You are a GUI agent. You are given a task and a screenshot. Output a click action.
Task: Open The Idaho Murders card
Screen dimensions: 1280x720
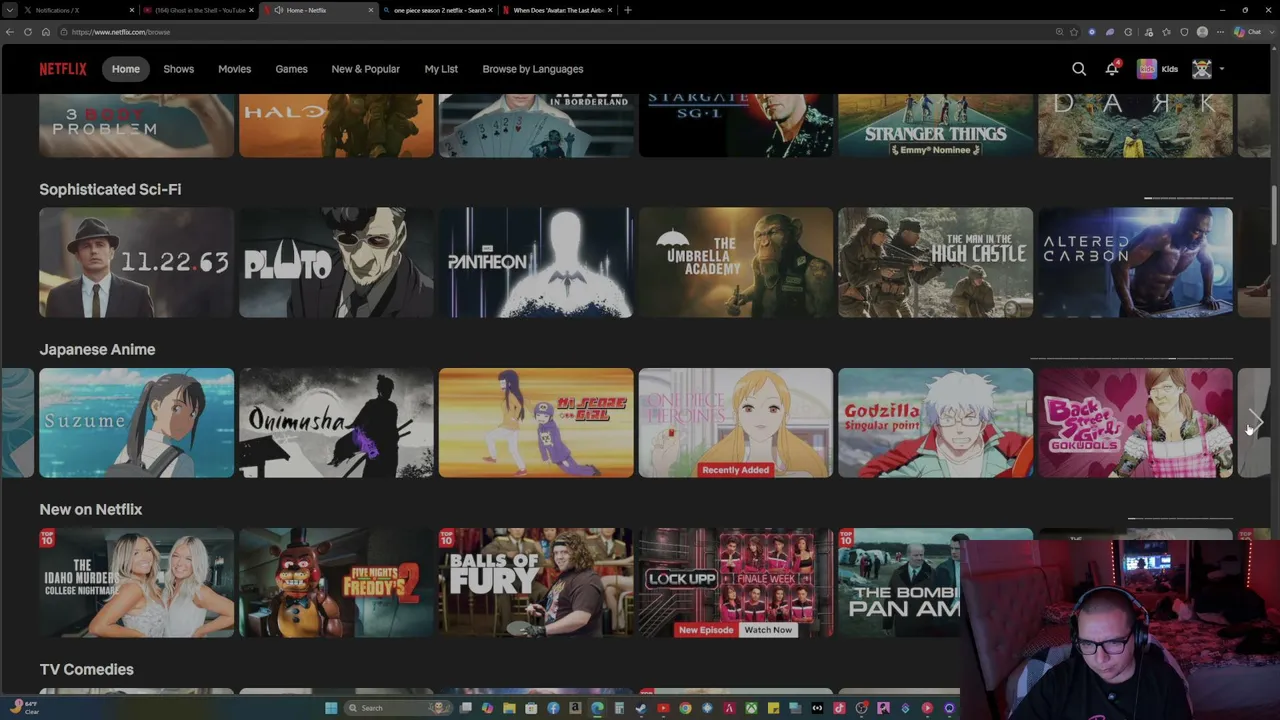[x=136, y=583]
